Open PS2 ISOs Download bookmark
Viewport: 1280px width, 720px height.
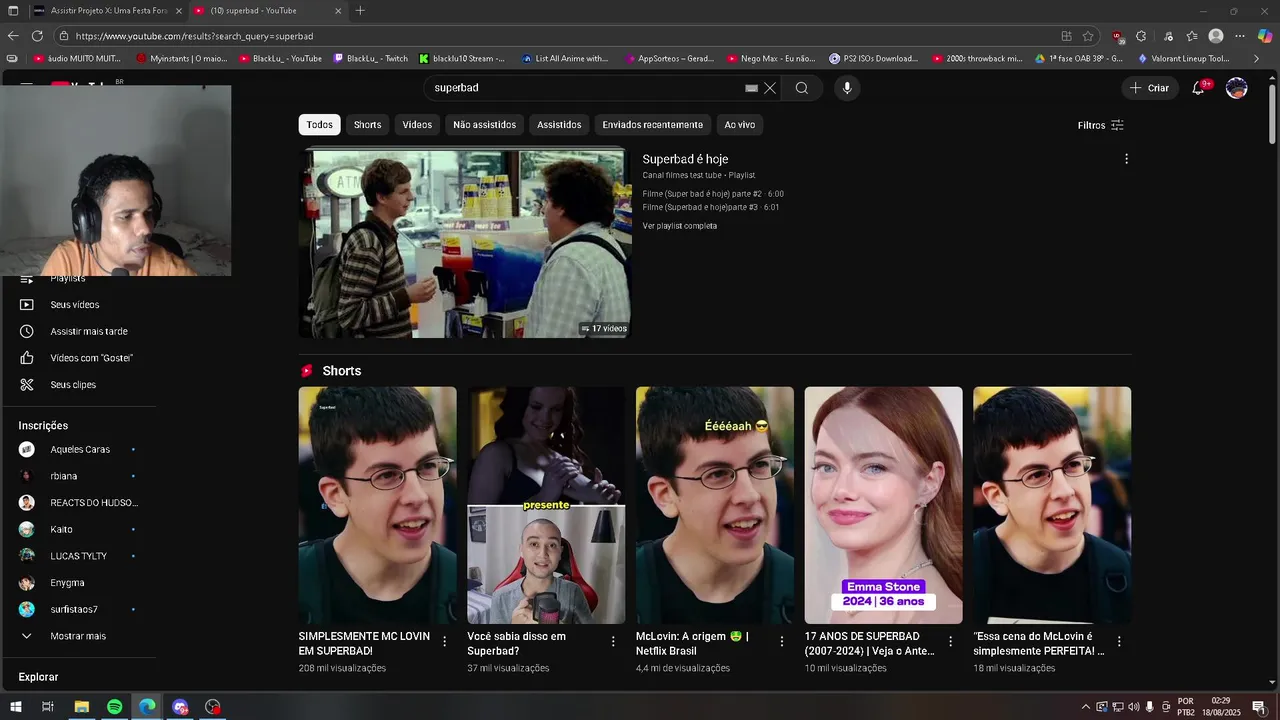874,59
